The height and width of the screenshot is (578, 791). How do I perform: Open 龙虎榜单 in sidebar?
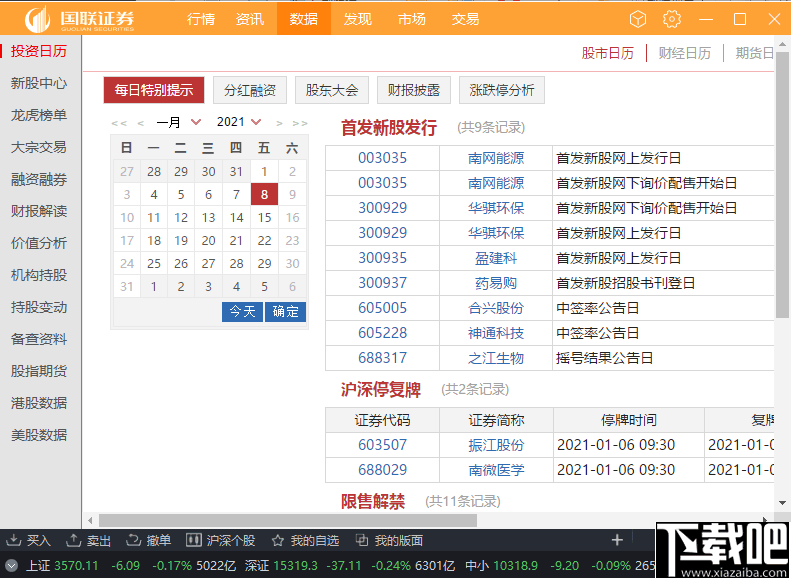[x=39, y=115]
